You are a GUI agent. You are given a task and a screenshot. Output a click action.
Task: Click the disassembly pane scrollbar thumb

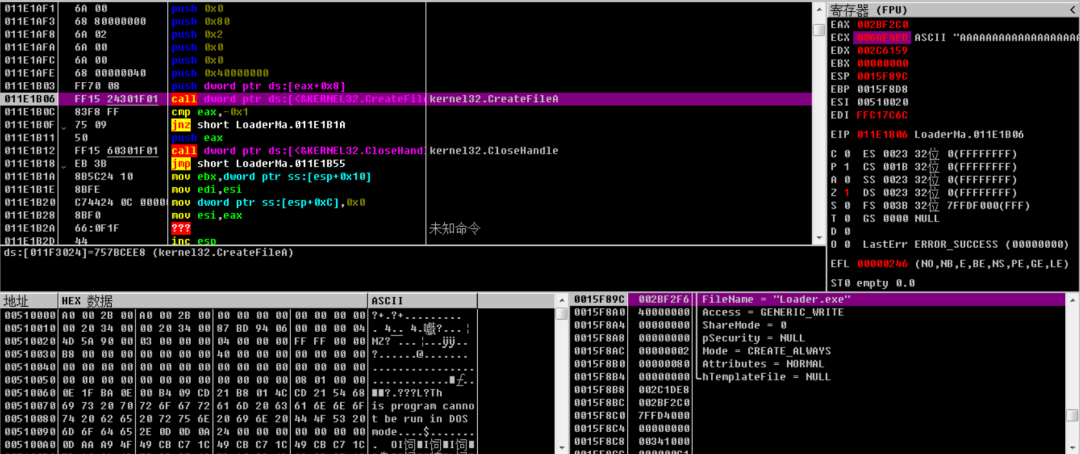pyautogui.click(x=818, y=30)
